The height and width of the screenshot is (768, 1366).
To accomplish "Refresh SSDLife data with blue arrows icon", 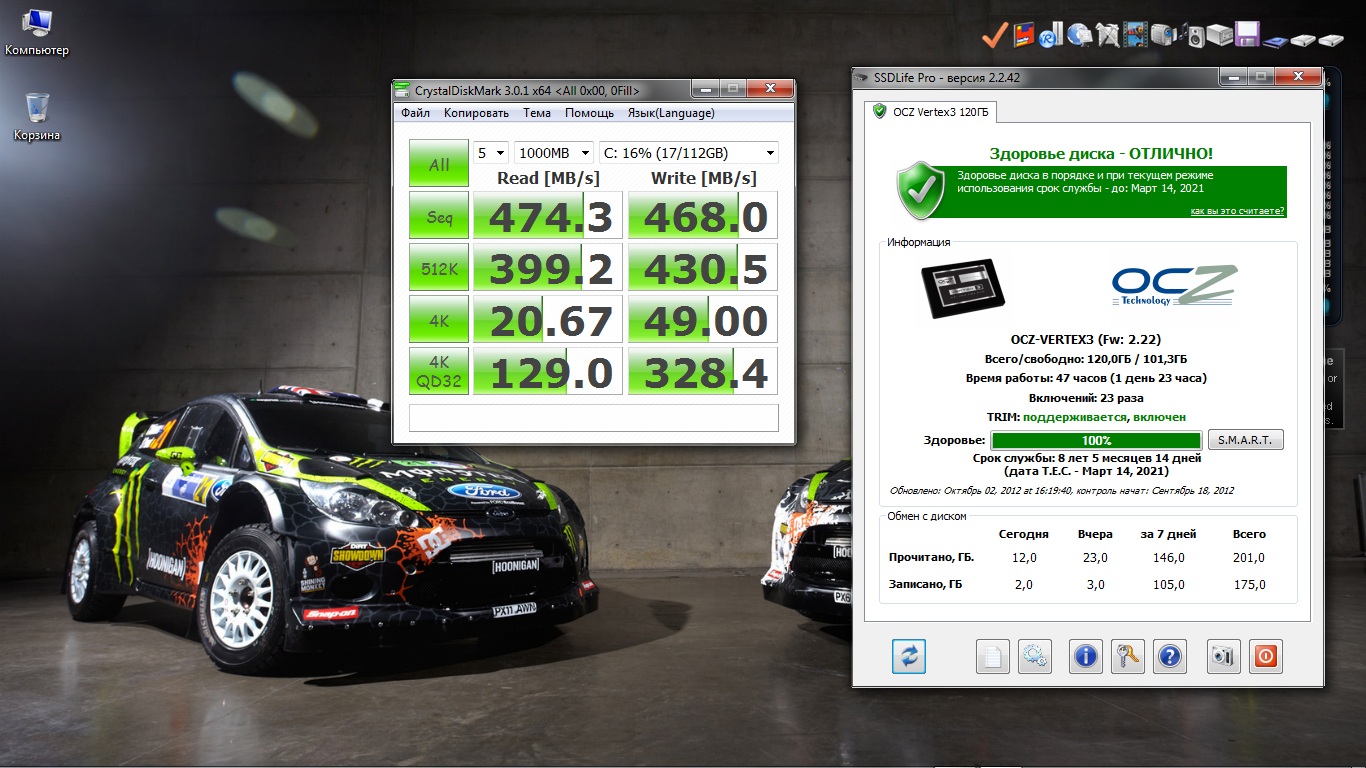I will point(909,656).
